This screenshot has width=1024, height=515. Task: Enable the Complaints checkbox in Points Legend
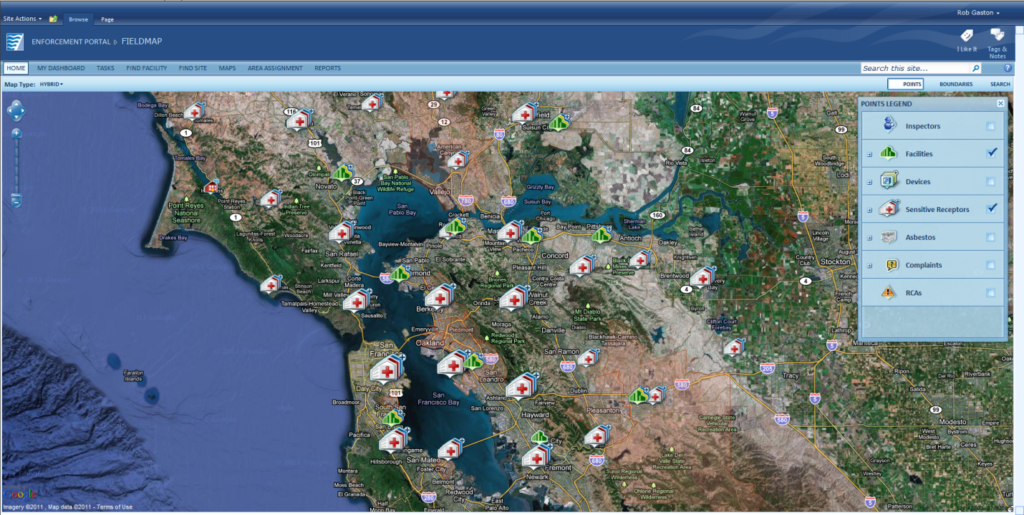click(991, 265)
